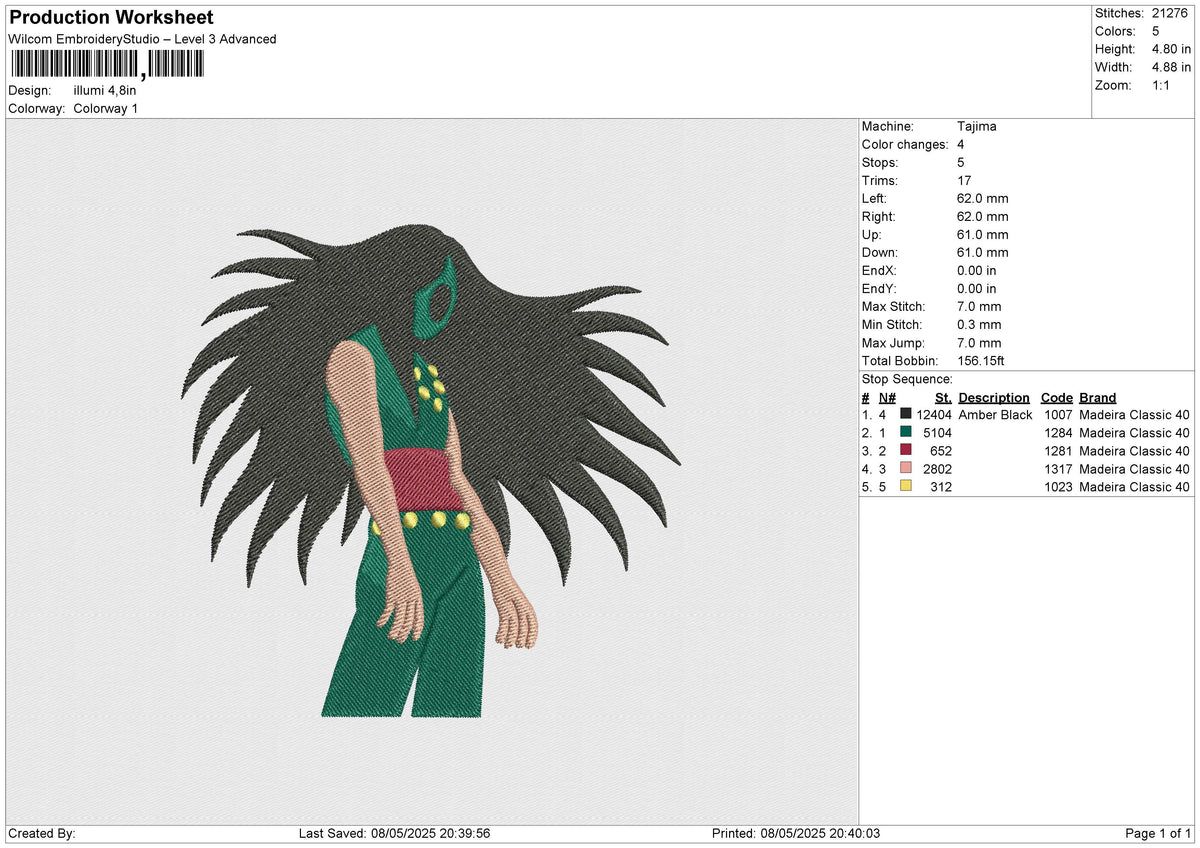Click the pink swatch for code 1317

(x=906, y=469)
